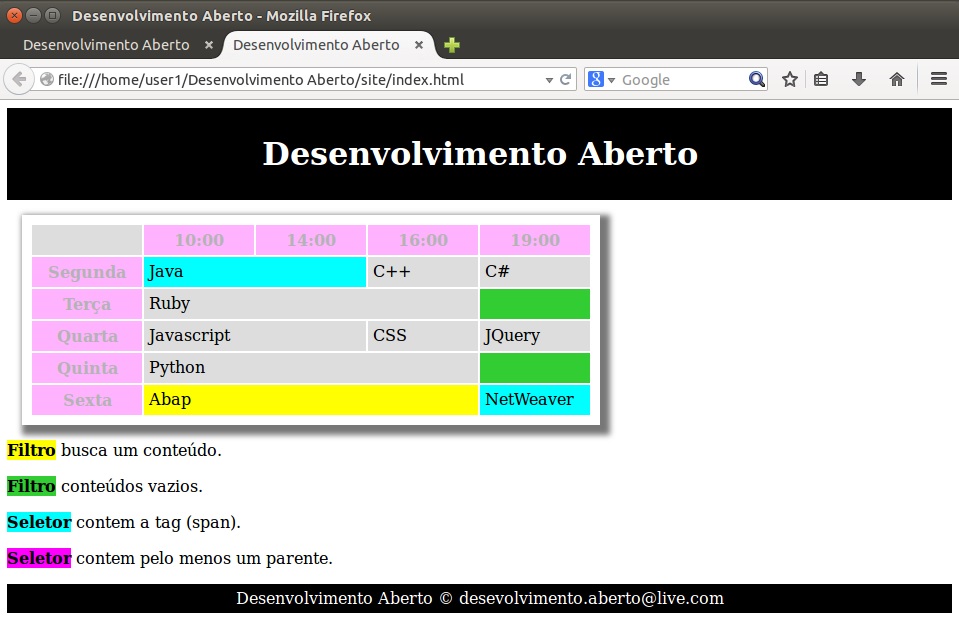Screen dimensions: 959x631
Task: Click the search magnifier icon in the Google box
Action: [x=757, y=80]
